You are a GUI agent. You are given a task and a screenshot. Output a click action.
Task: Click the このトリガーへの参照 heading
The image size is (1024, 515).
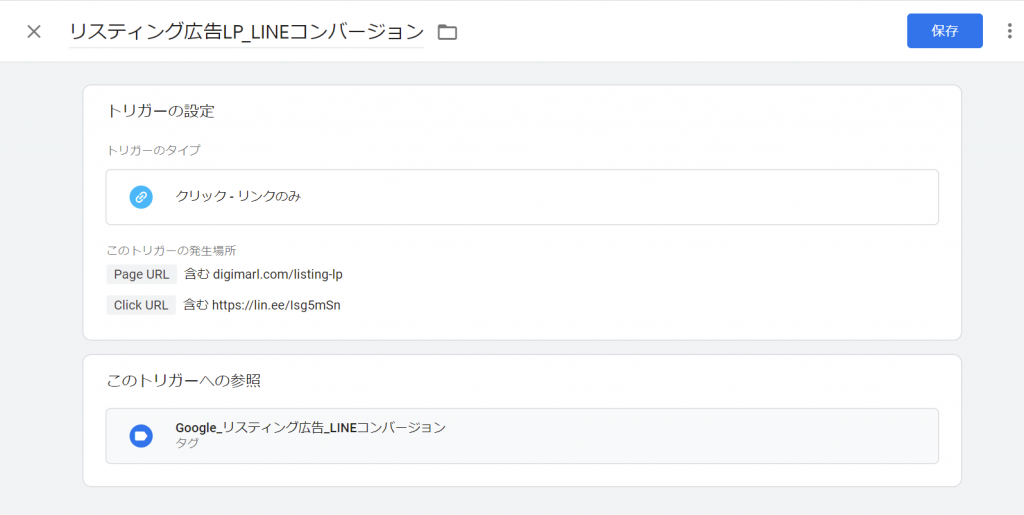[184, 381]
